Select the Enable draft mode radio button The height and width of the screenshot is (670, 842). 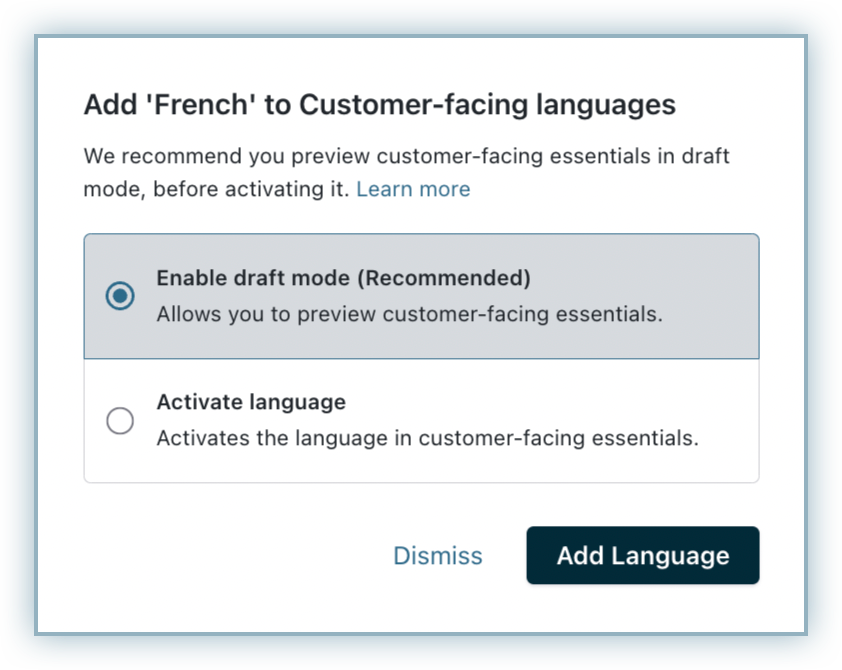click(x=120, y=296)
